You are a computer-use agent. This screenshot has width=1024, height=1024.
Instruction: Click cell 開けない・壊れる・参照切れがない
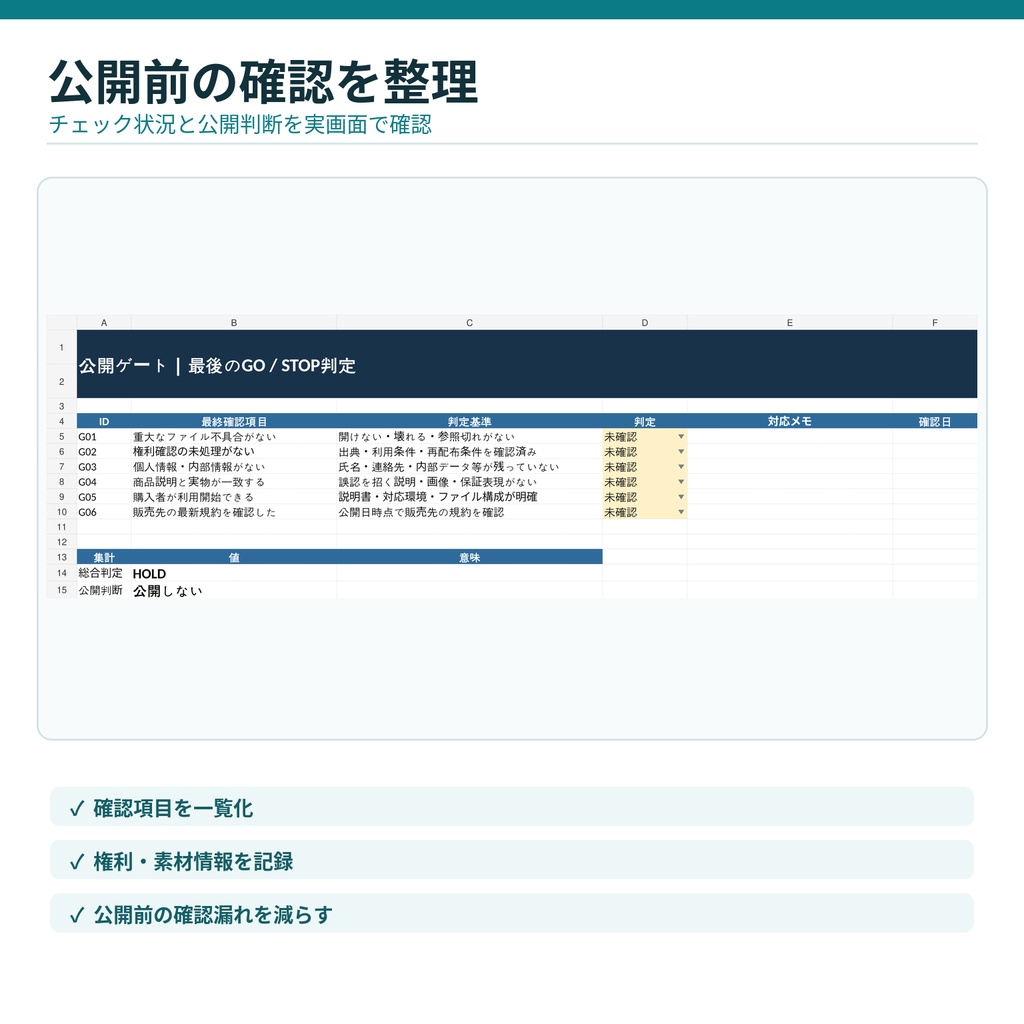(x=469, y=436)
